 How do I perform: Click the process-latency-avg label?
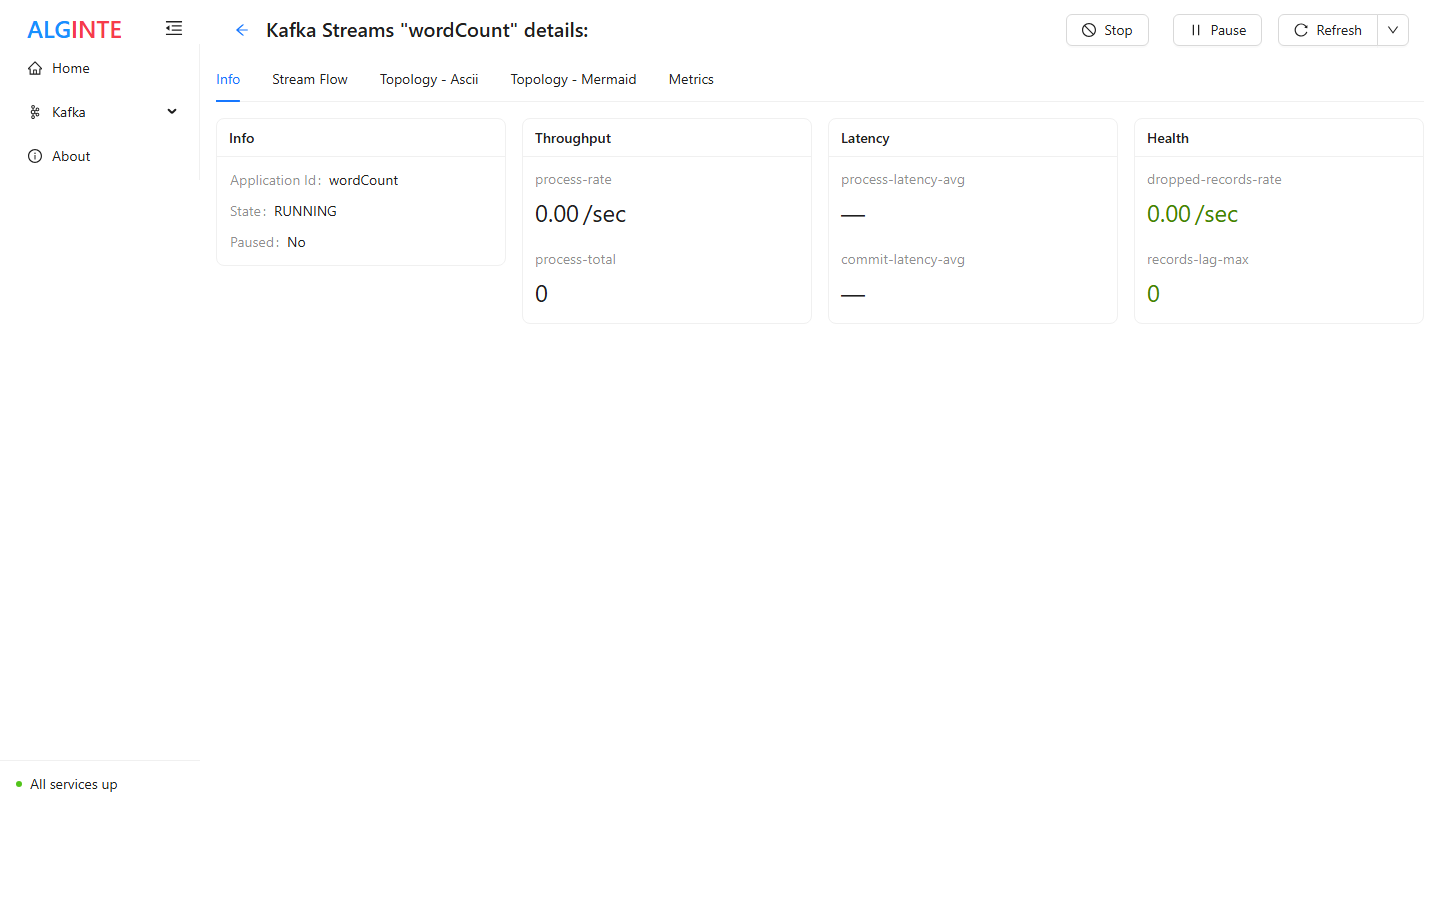(903, 179)
